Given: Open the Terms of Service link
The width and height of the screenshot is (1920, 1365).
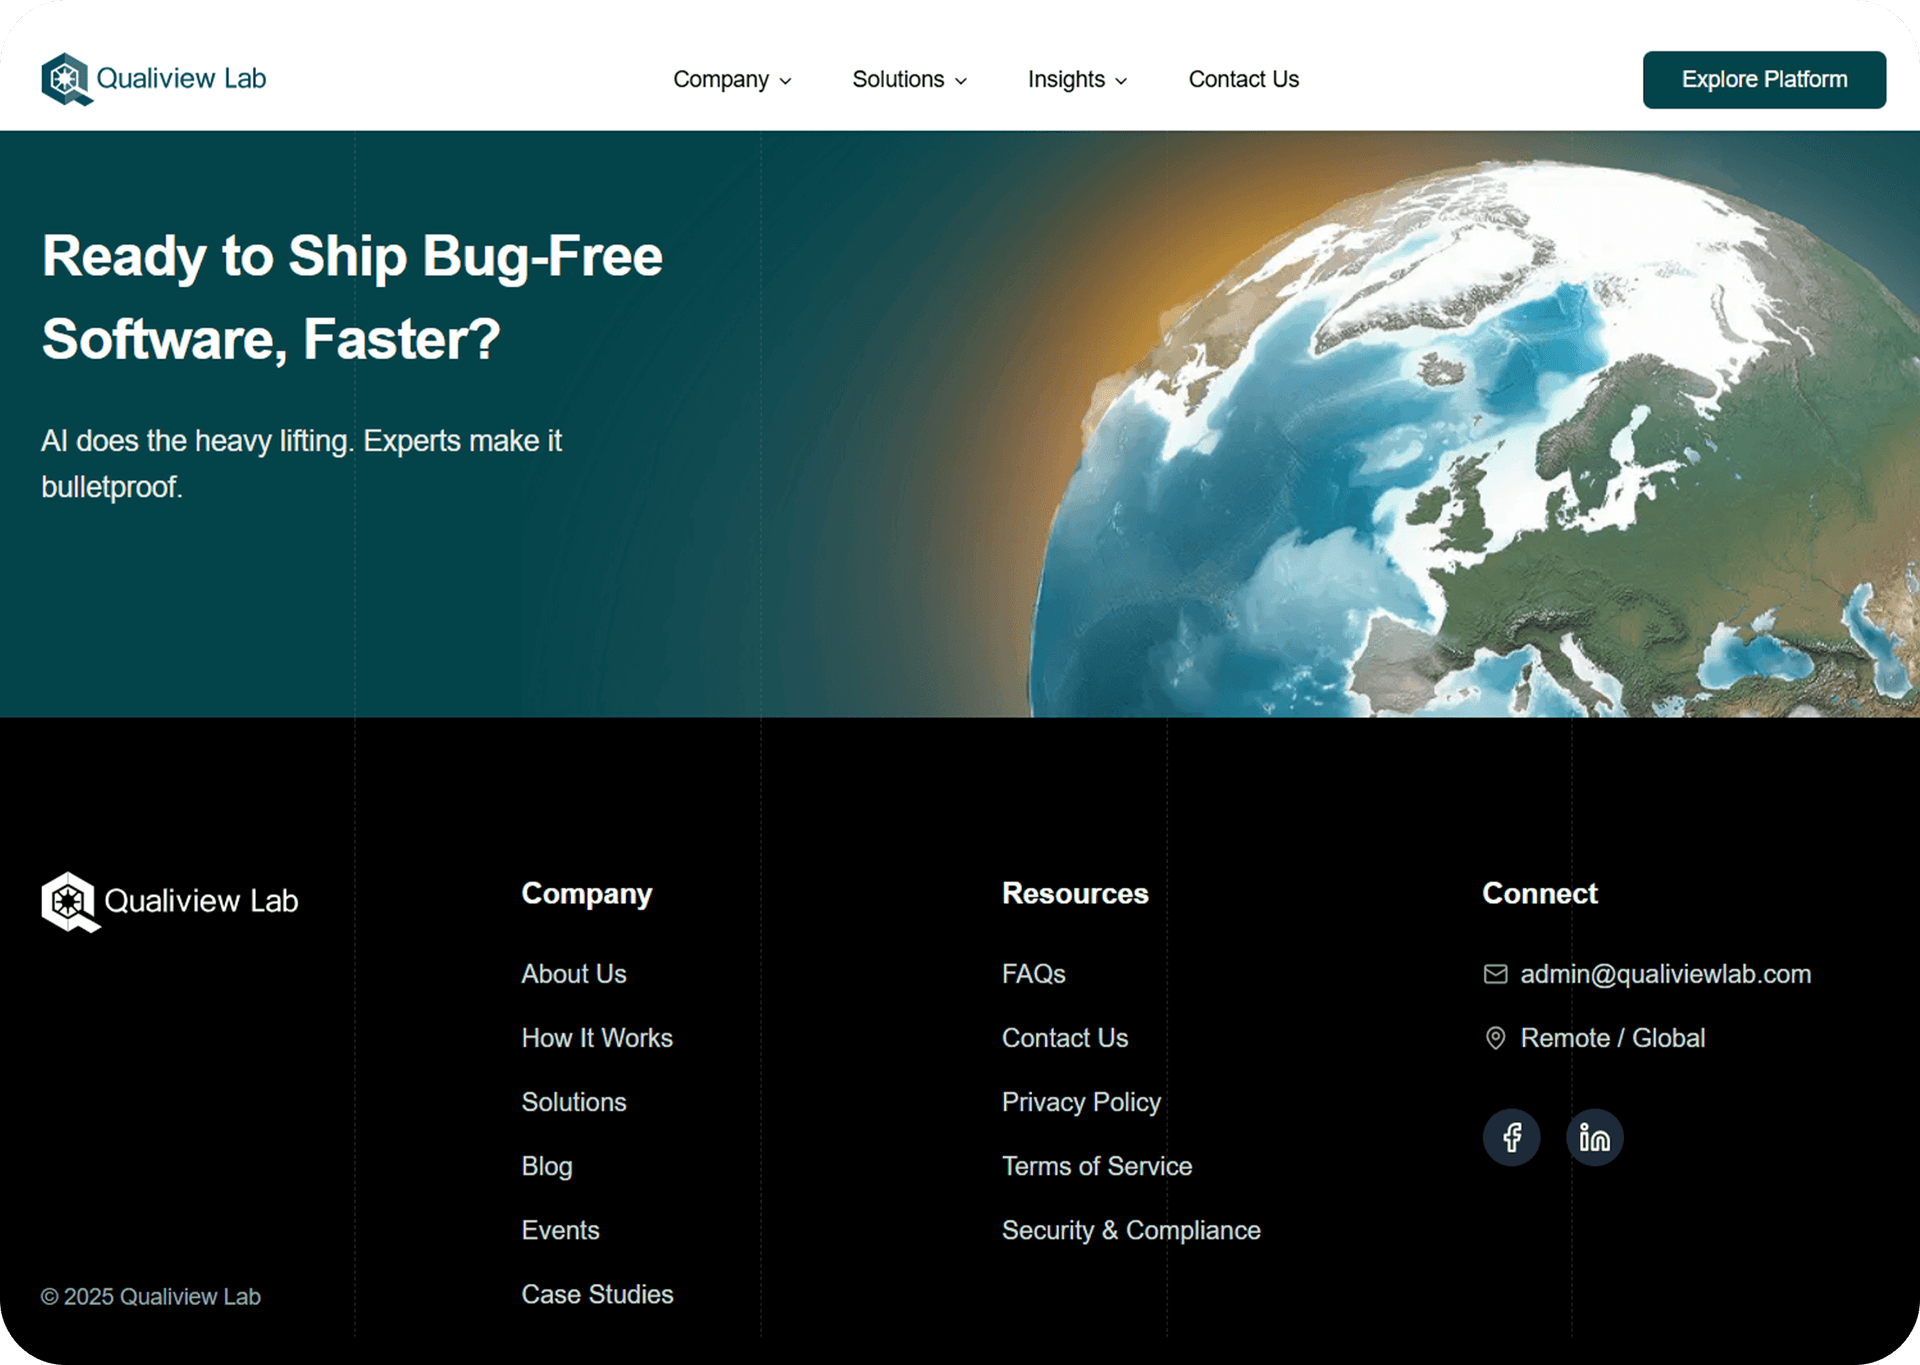Looking at the screenshot, I should pos(1097,1166).
